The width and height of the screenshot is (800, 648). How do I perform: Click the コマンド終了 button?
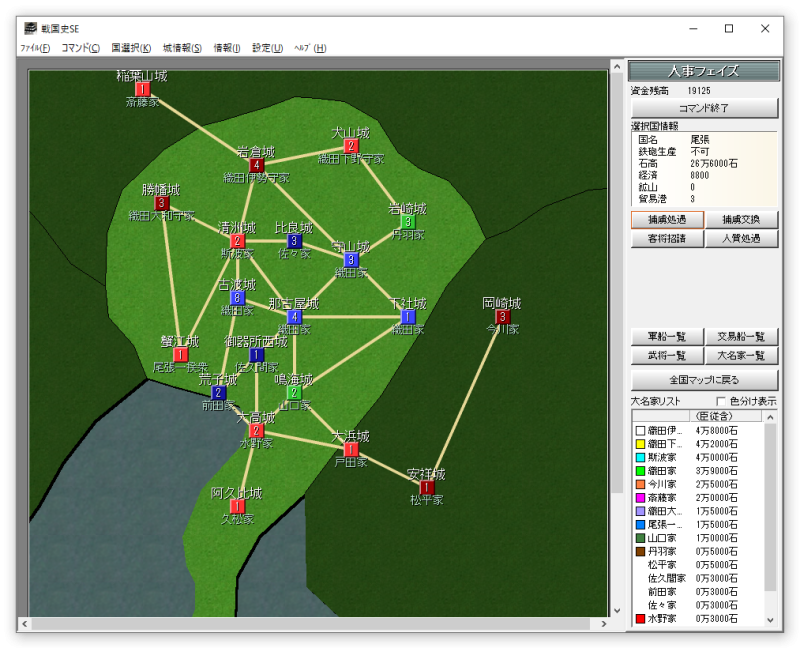[705, 108]
